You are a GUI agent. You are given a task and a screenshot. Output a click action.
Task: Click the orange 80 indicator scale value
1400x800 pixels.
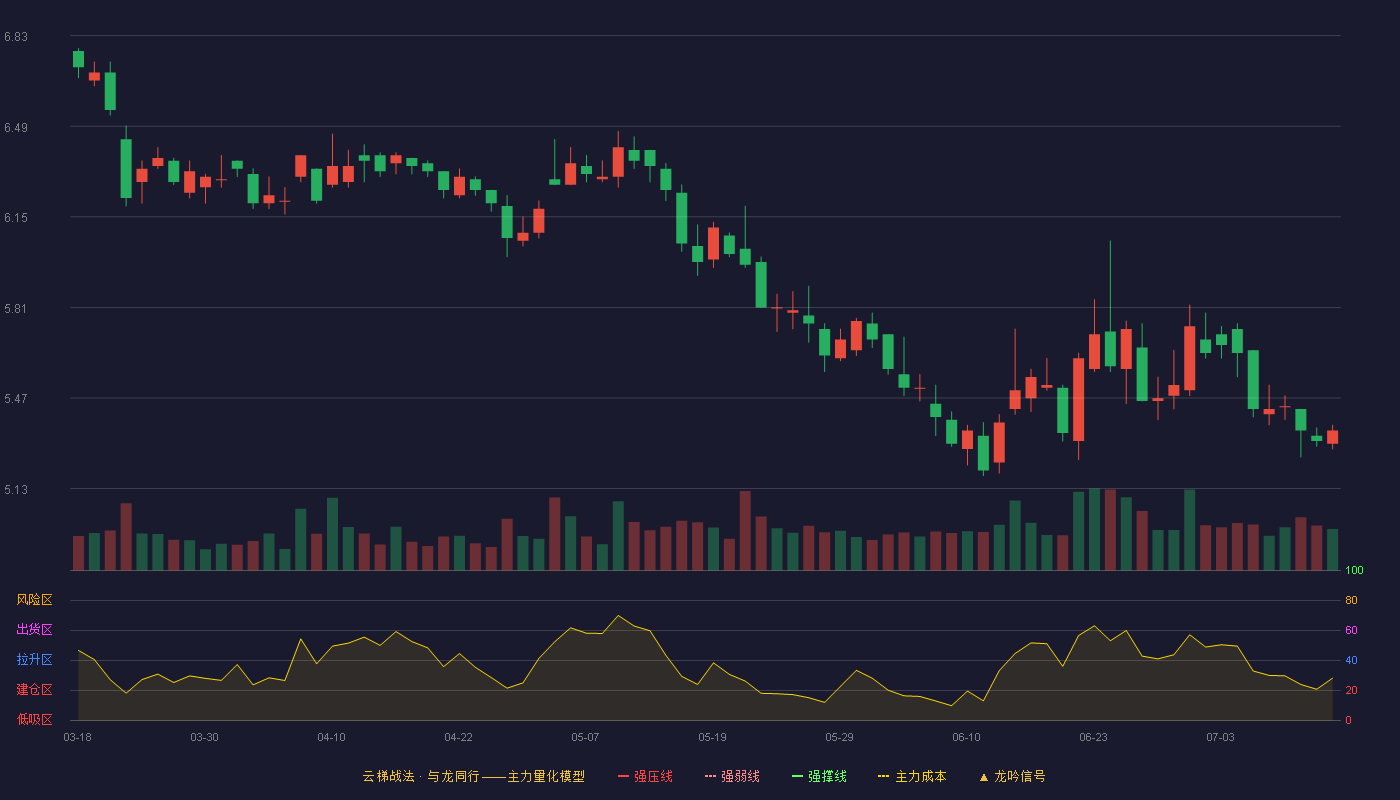pyautogui.click(x=1351, y=600)
